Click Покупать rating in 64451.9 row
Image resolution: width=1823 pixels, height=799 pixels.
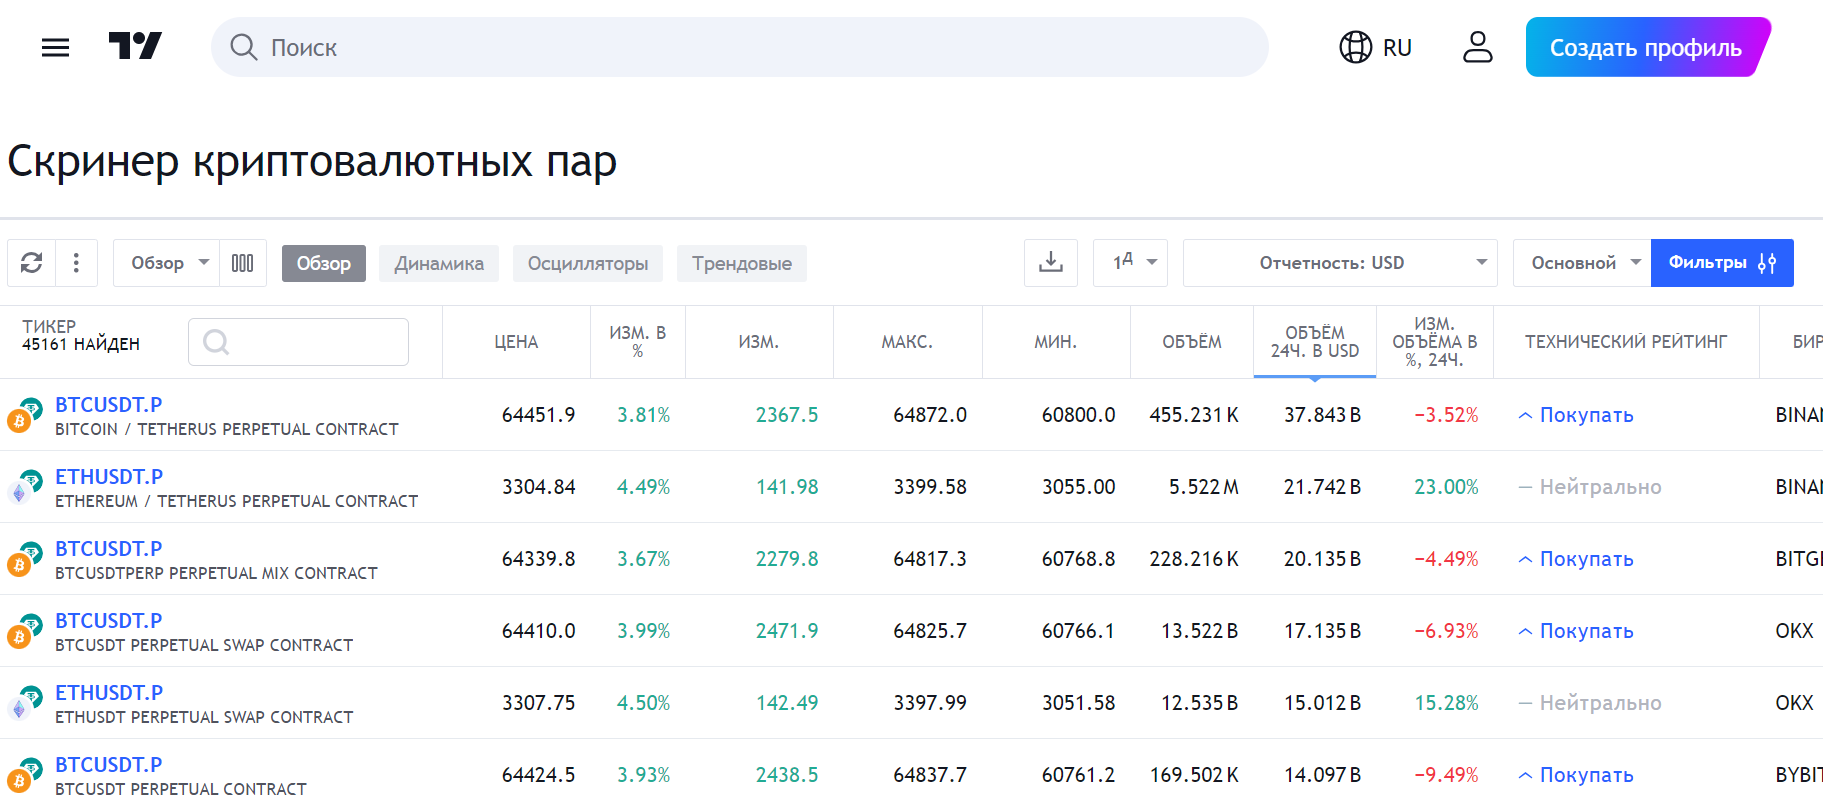point(1576,415)
